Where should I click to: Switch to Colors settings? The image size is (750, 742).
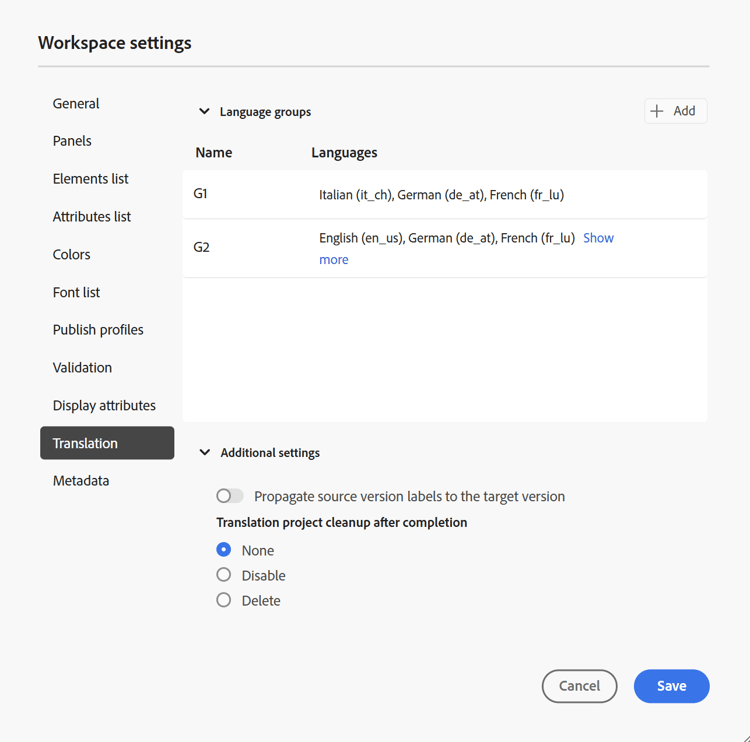click(72, 254)
